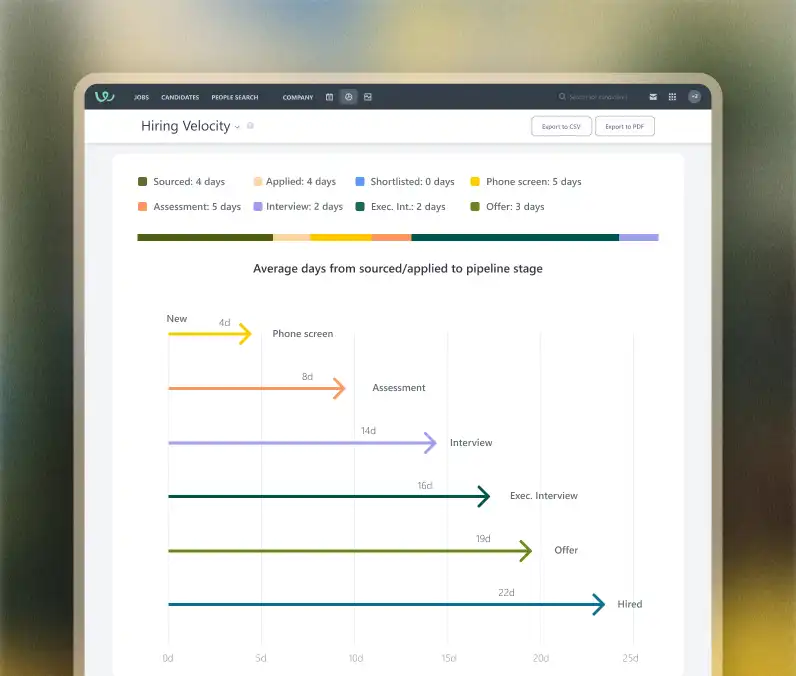Image resolution: width=796 pixels, height=676 pixels.
Task: Focus the candidate search field
Action: click(598, 97)
